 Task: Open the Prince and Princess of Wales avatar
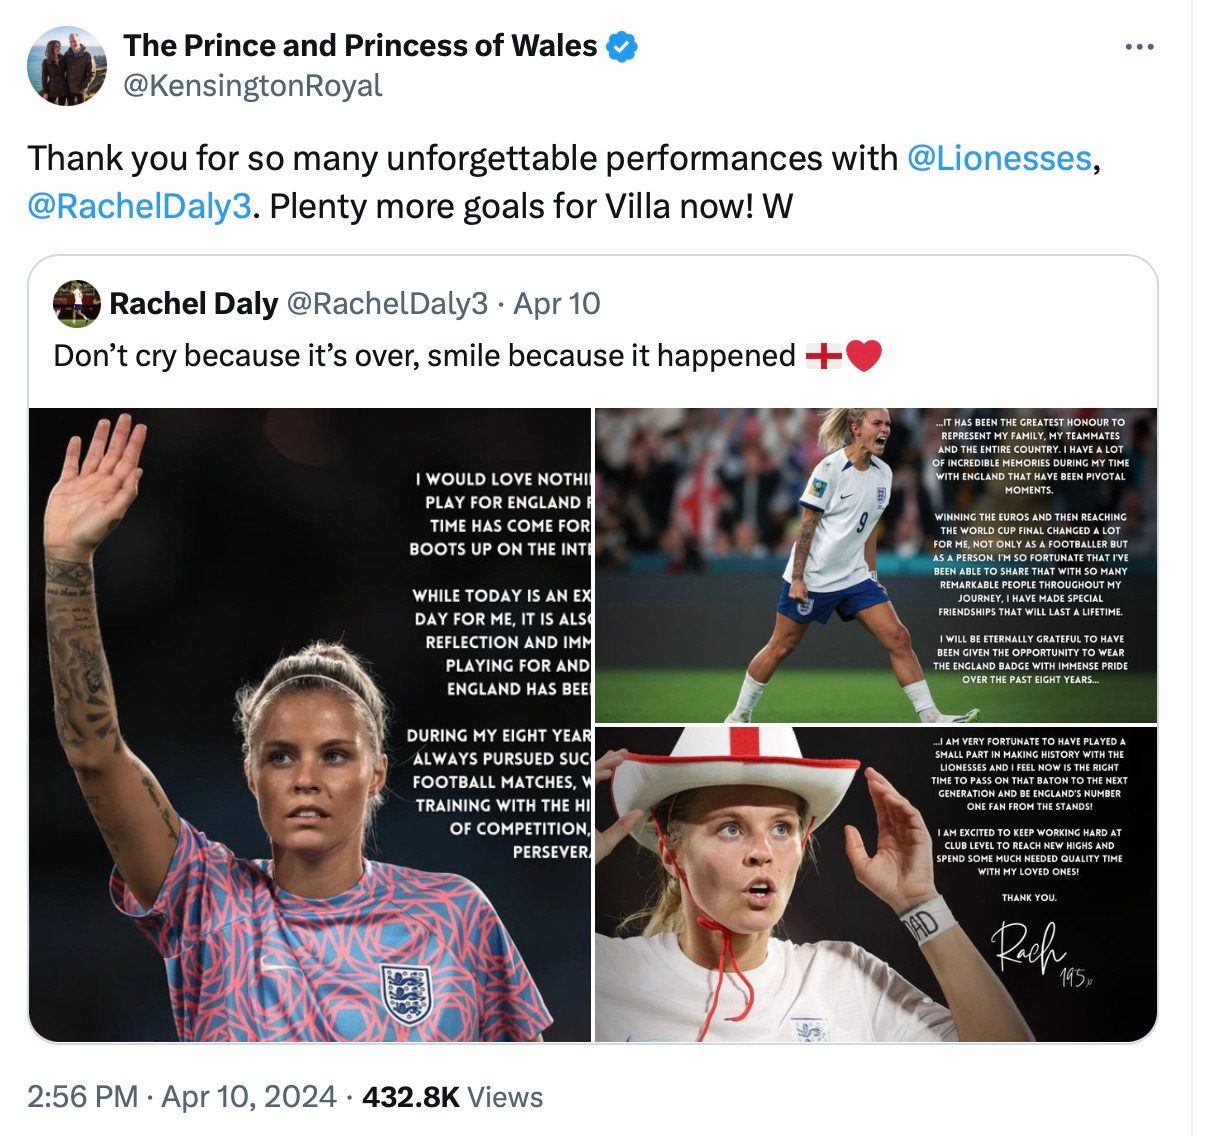pos(67,66)
